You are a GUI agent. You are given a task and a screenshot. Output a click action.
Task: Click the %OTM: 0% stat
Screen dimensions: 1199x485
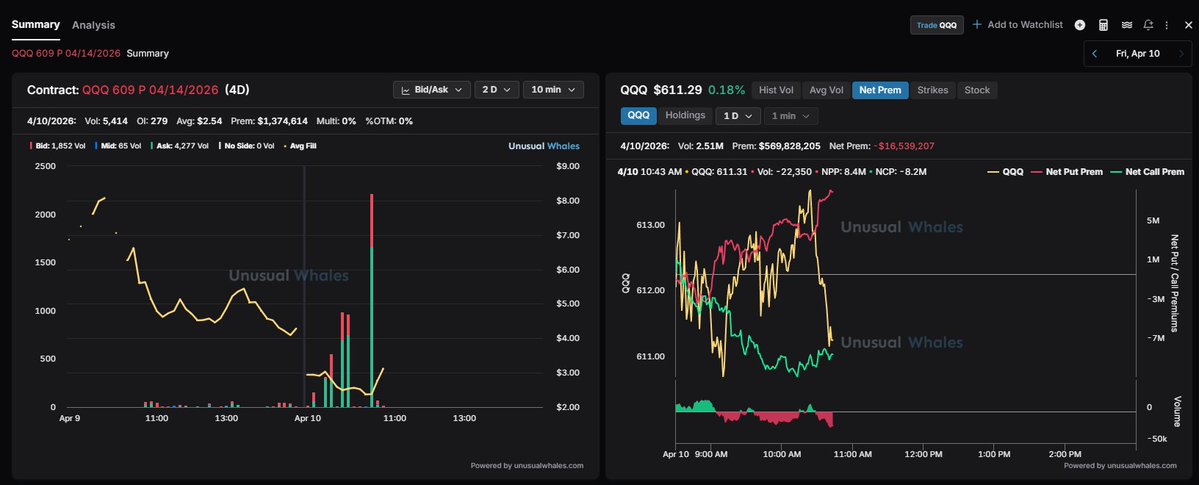tap(390, 121)
